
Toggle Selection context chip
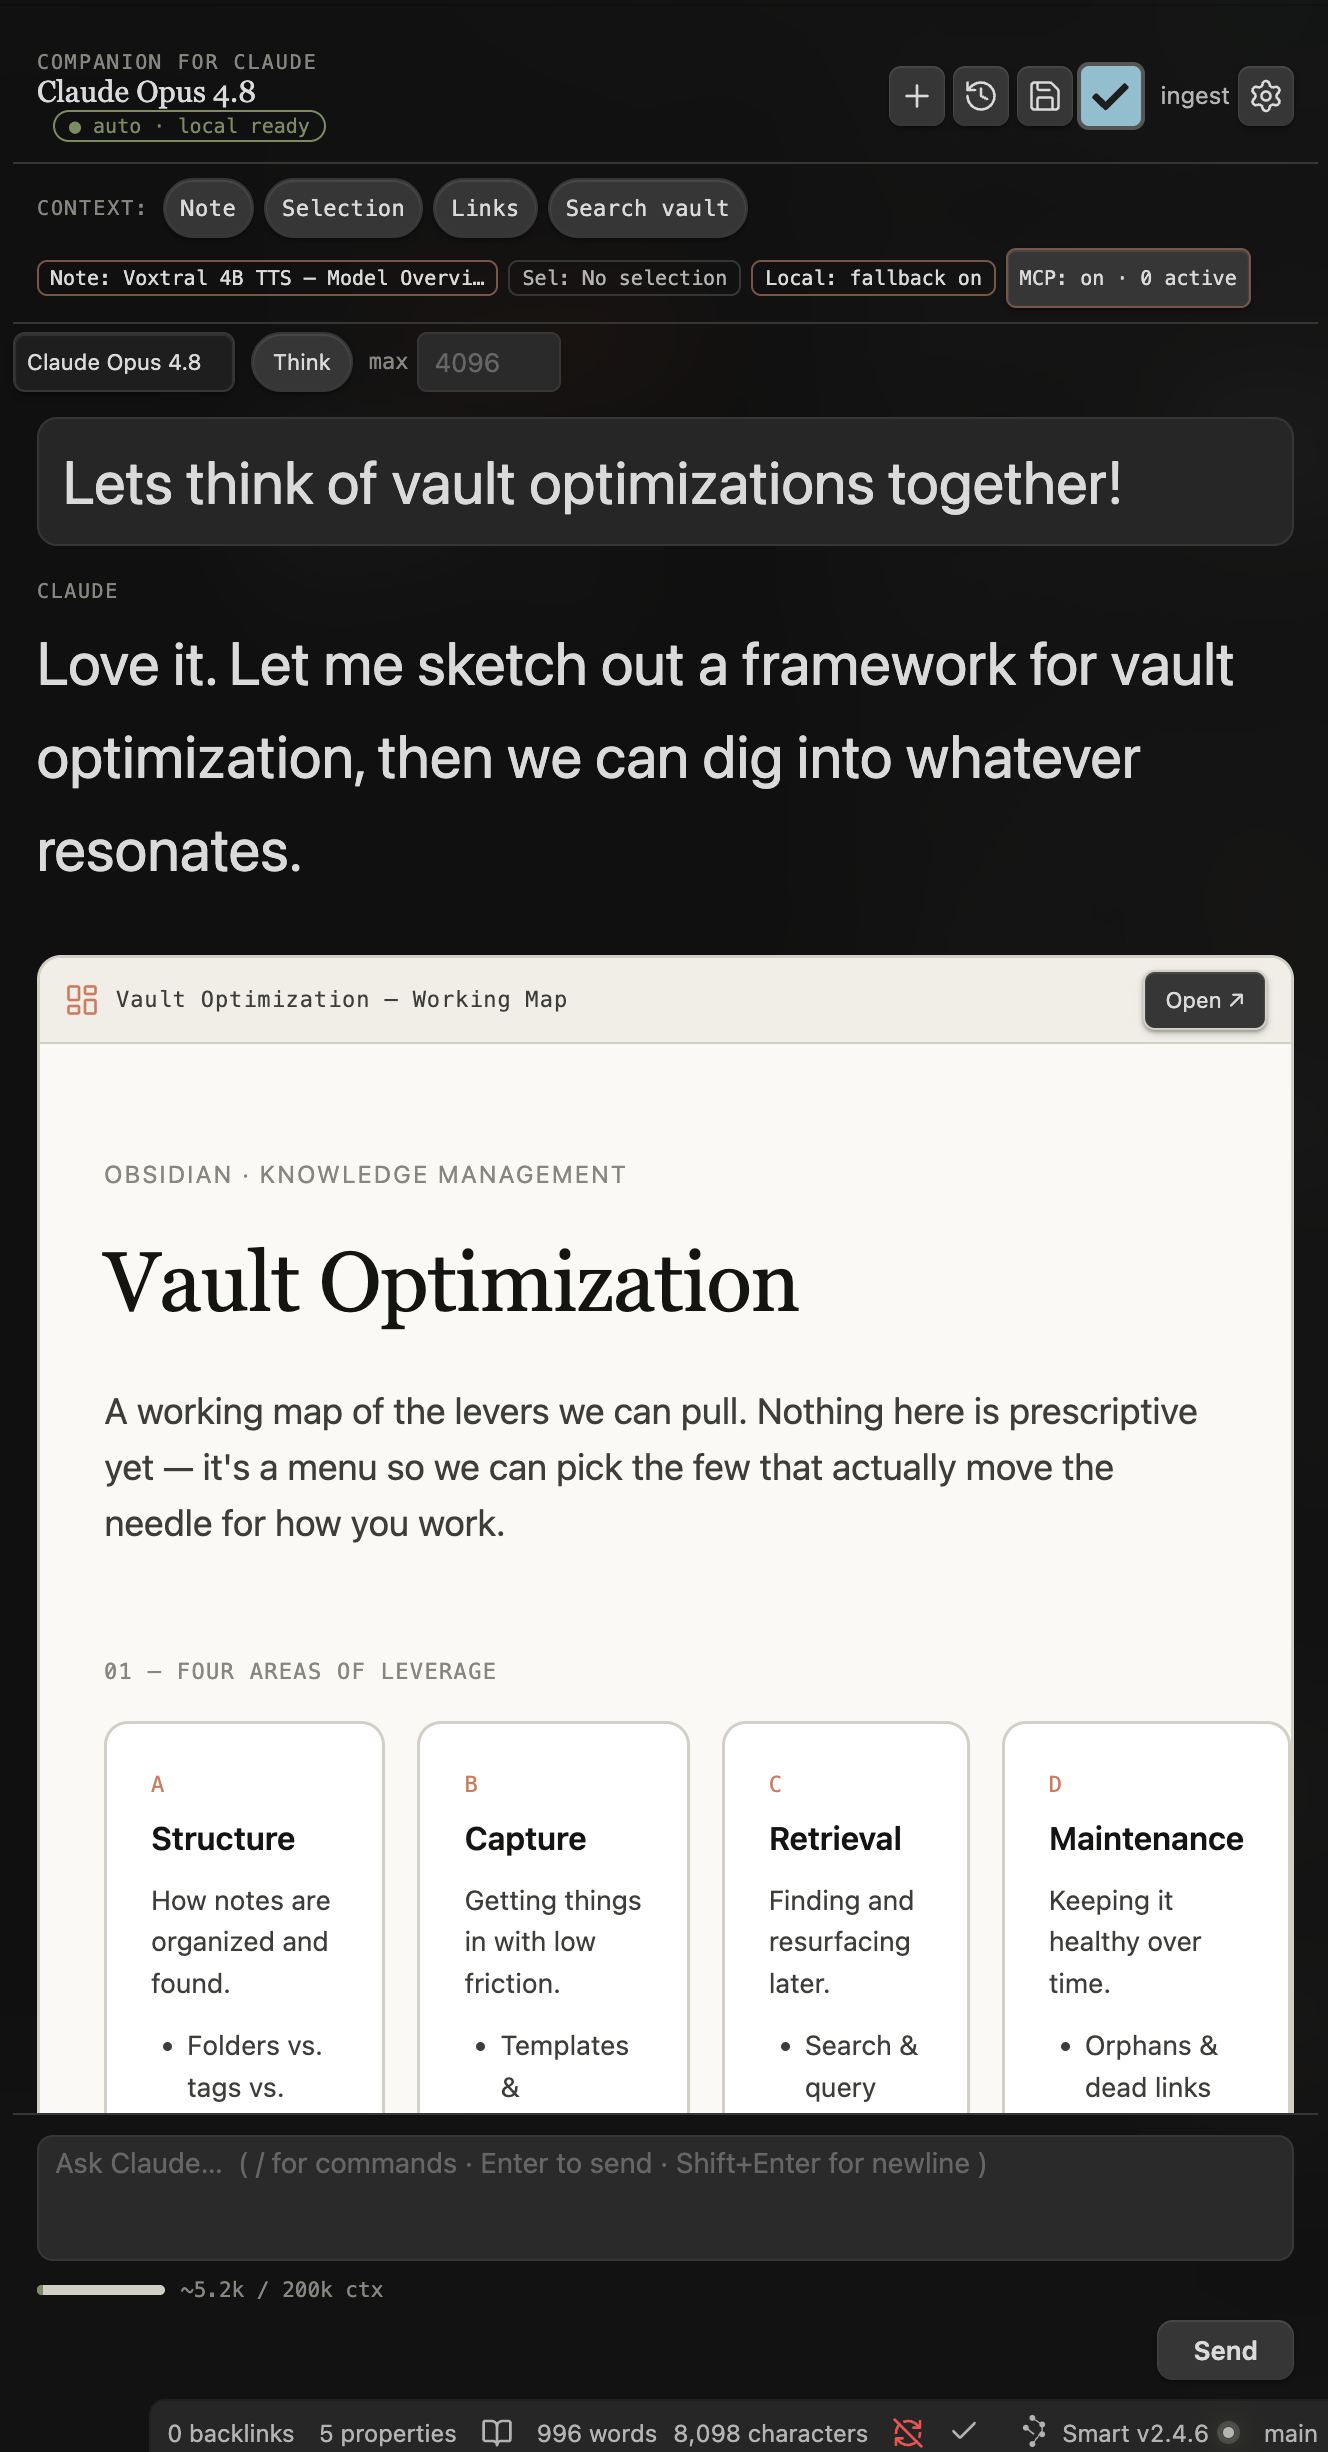(x=343, y=208)
